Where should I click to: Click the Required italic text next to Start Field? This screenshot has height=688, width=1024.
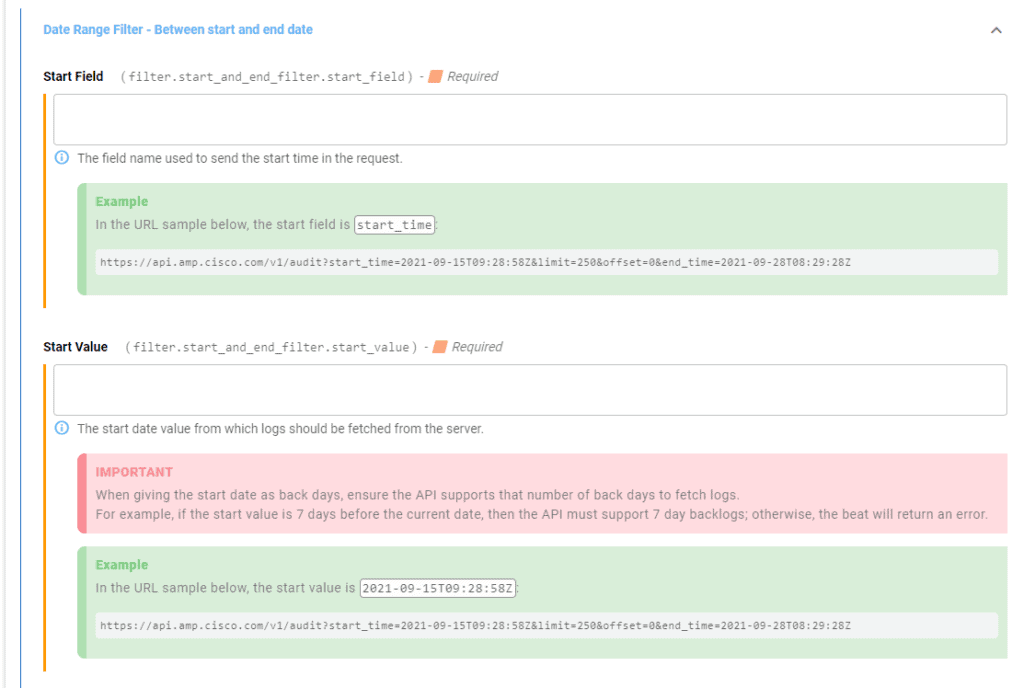coord(472,76)
